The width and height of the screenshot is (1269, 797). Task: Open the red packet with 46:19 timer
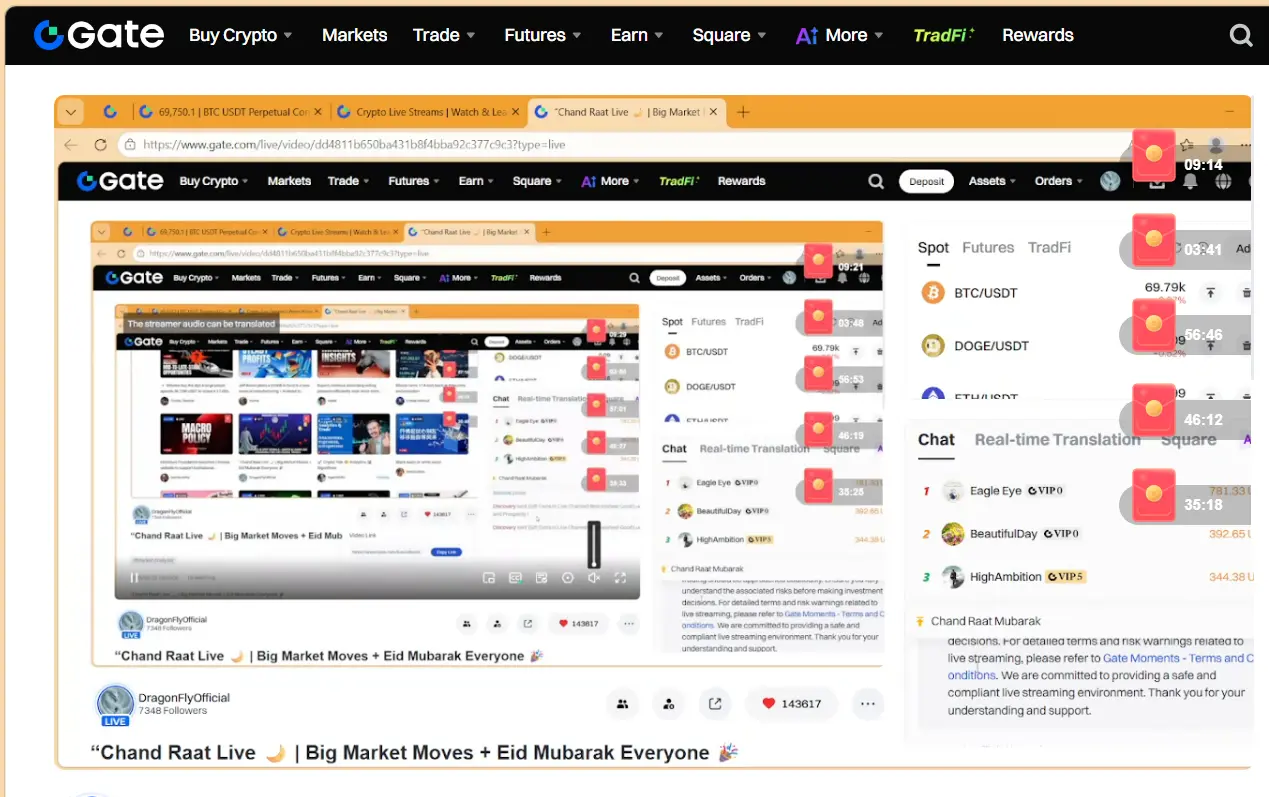pos(818,430)
